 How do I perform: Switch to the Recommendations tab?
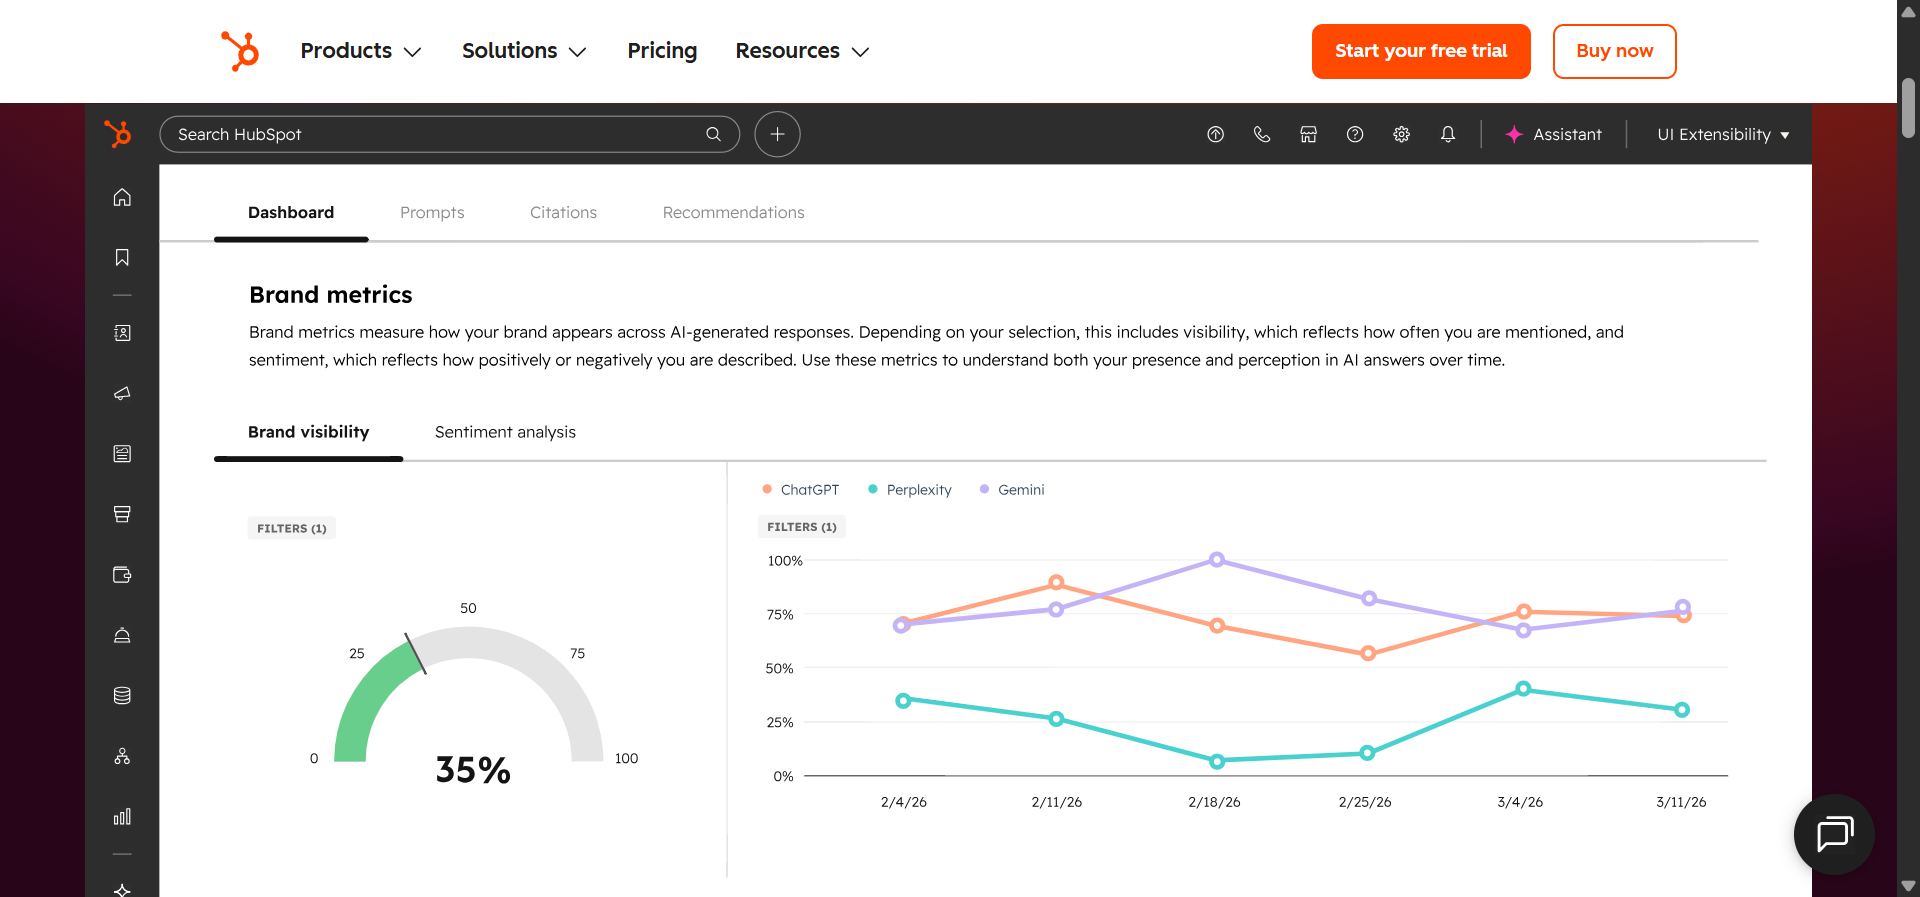pyautogui.click(x=733, y=212)
